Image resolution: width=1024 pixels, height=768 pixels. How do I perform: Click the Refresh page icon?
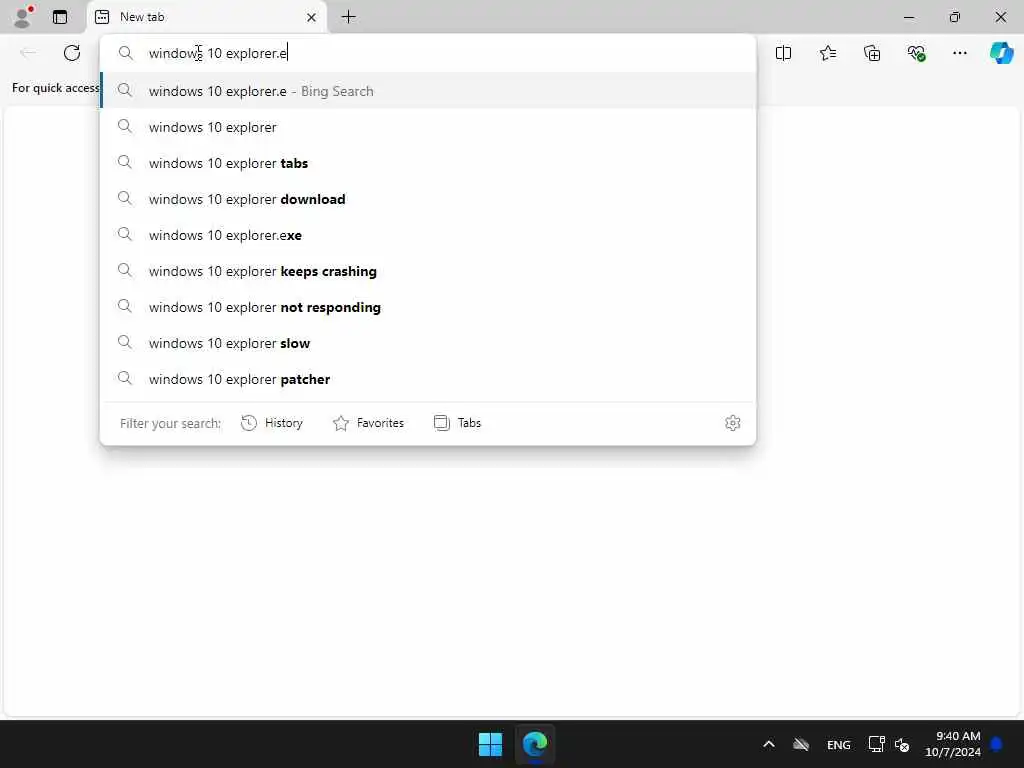[x=72, y=53]
